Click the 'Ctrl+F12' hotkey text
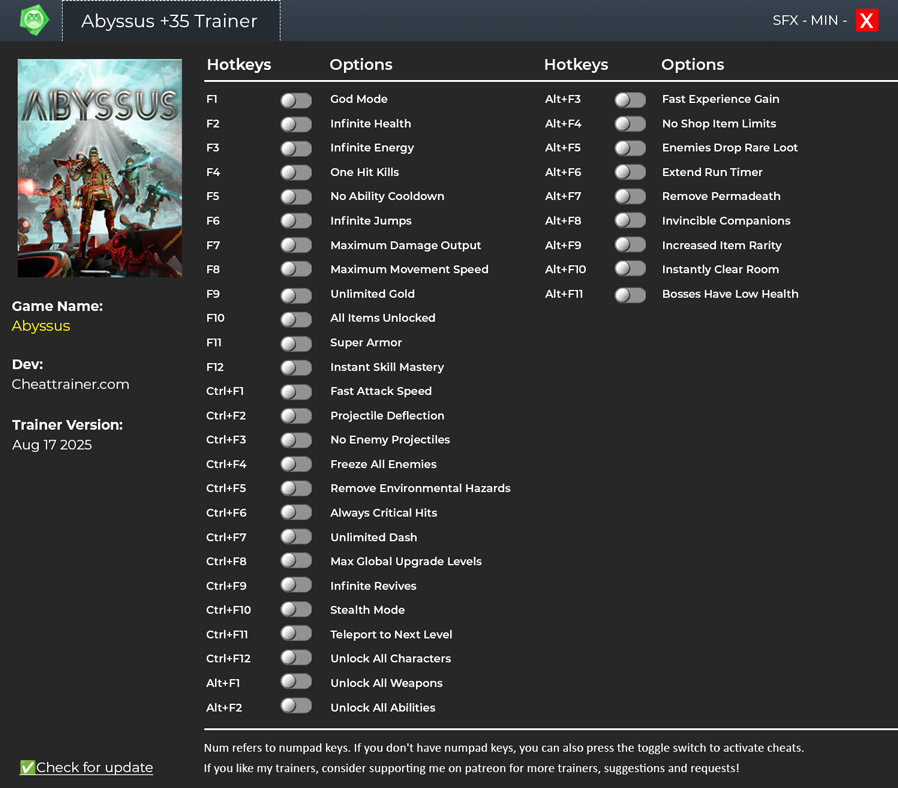 228,659
